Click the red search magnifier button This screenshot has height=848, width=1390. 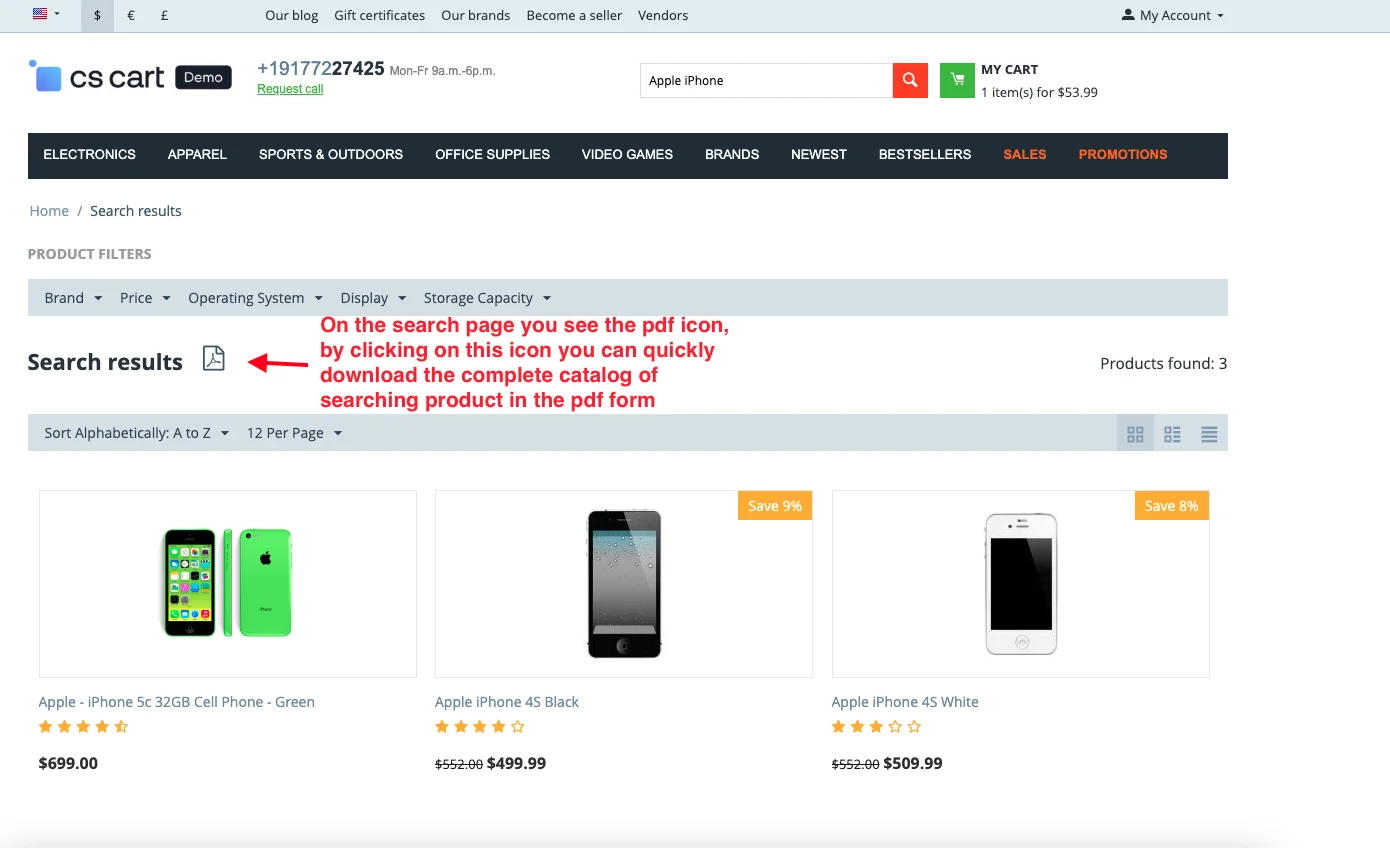point(910,80)
